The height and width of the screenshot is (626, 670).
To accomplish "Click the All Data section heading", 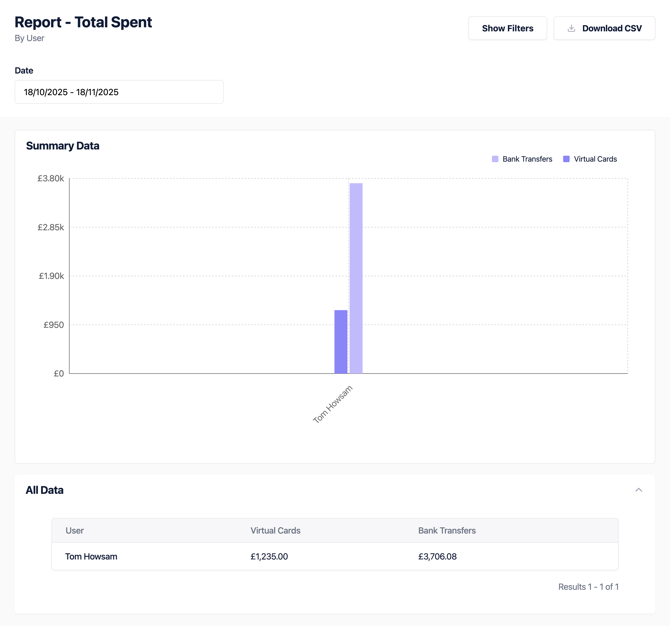I will coord(45,490).
